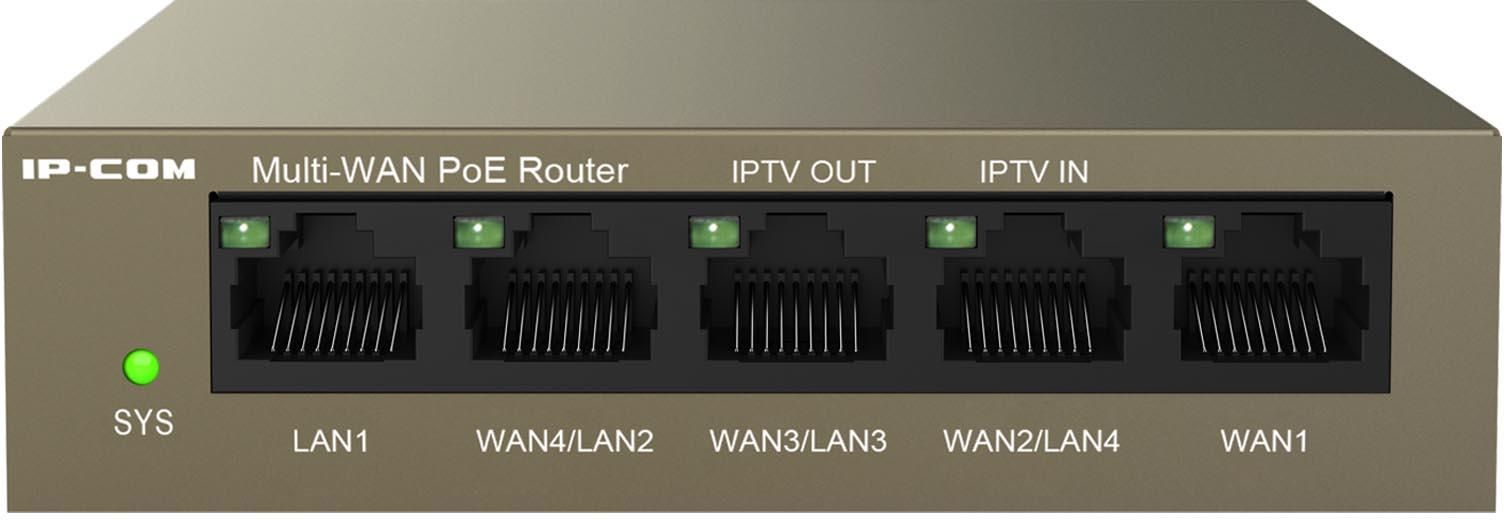Click the IP-COM brand logo
This screenshot has width=1504, height=520.
[x=109, y=170]
